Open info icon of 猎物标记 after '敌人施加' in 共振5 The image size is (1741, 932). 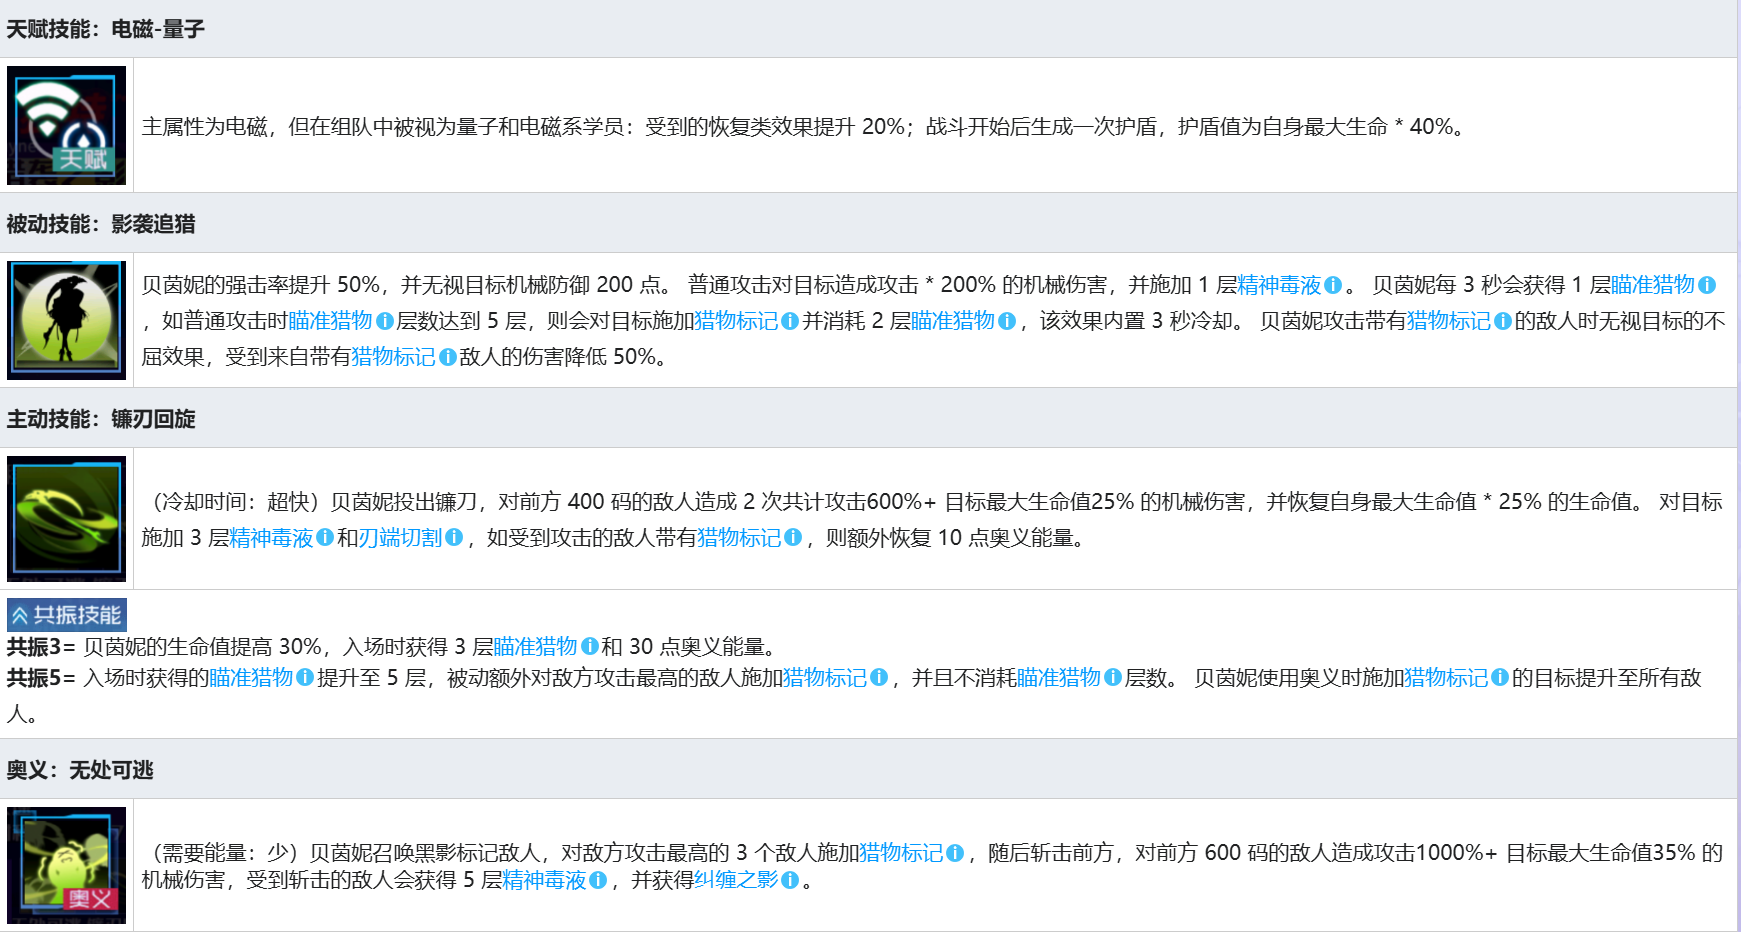878,678
